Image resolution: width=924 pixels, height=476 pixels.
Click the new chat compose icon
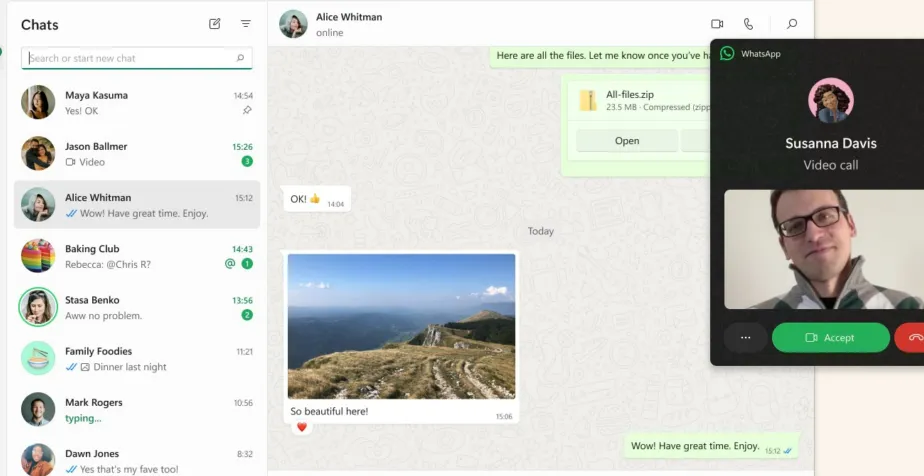pos(215,24)
